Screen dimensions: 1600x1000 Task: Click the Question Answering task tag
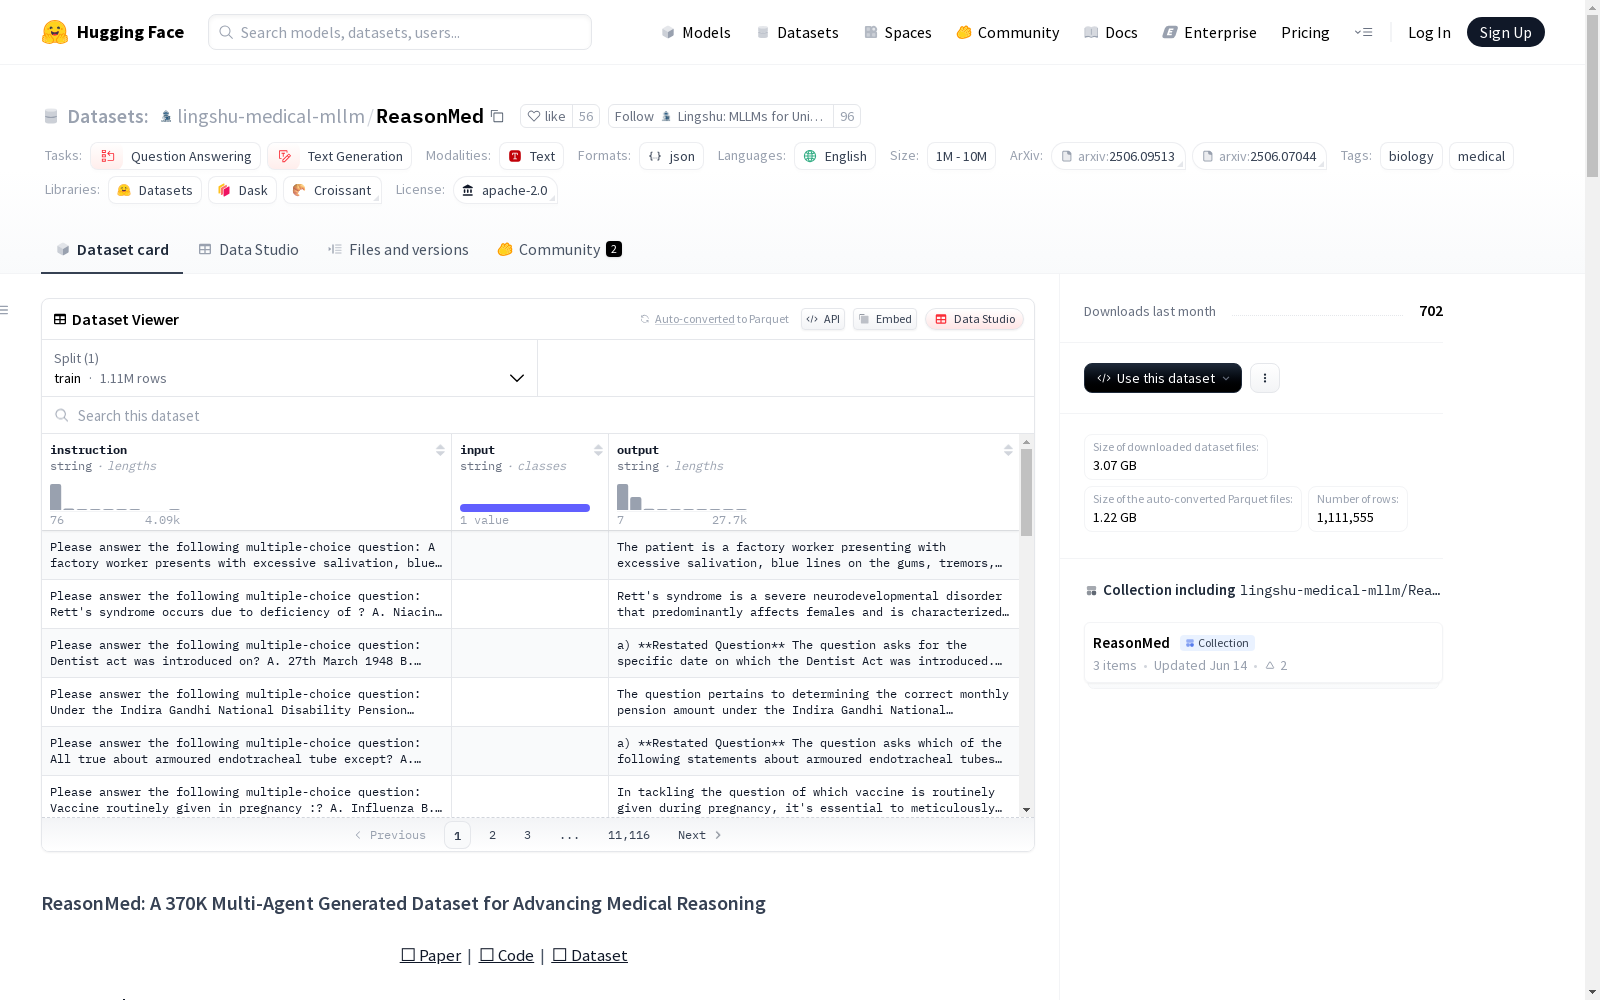[x=176, y=156]
